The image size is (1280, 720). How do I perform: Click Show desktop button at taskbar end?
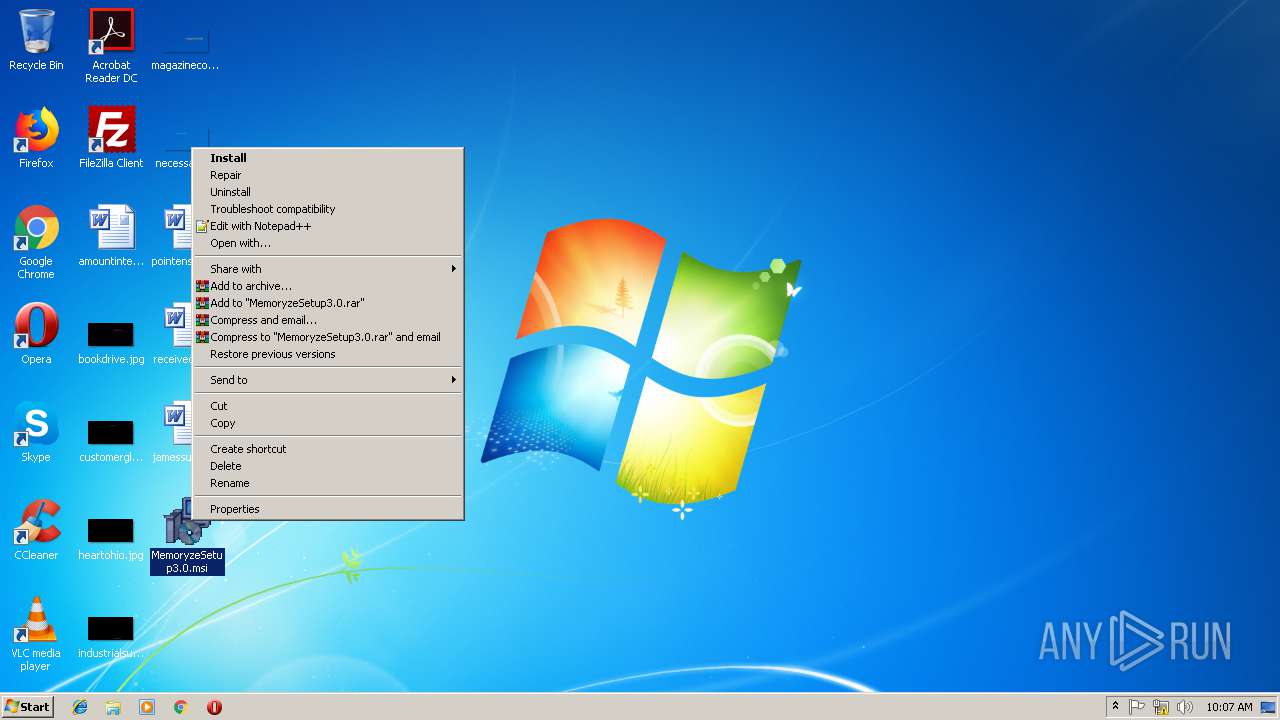(1268, 707)
